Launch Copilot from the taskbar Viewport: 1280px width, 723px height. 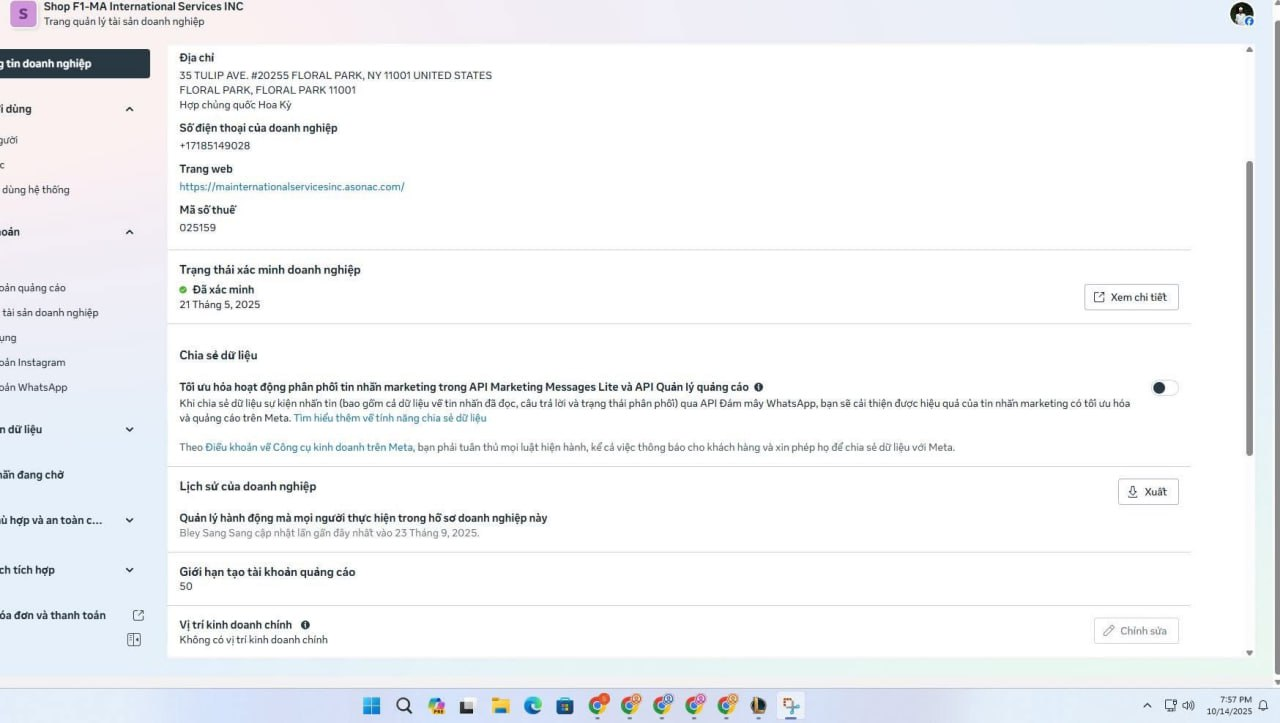[x=436, y=706]
